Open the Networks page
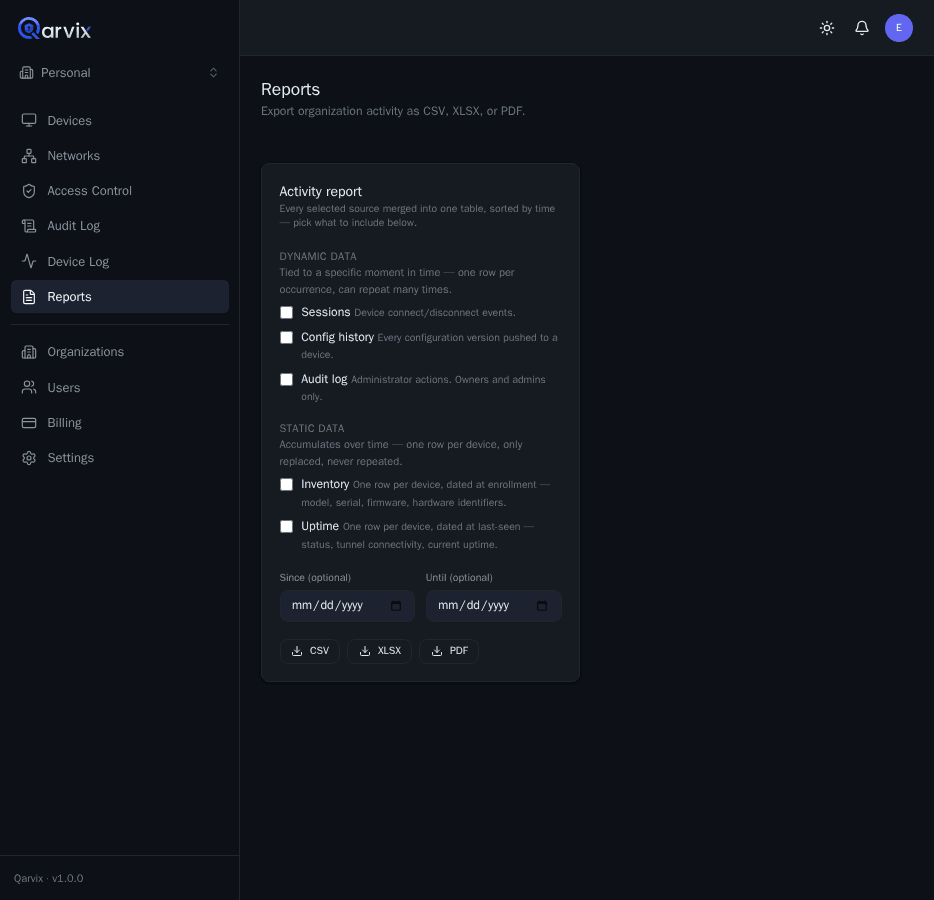 click(x=120, y=156)
